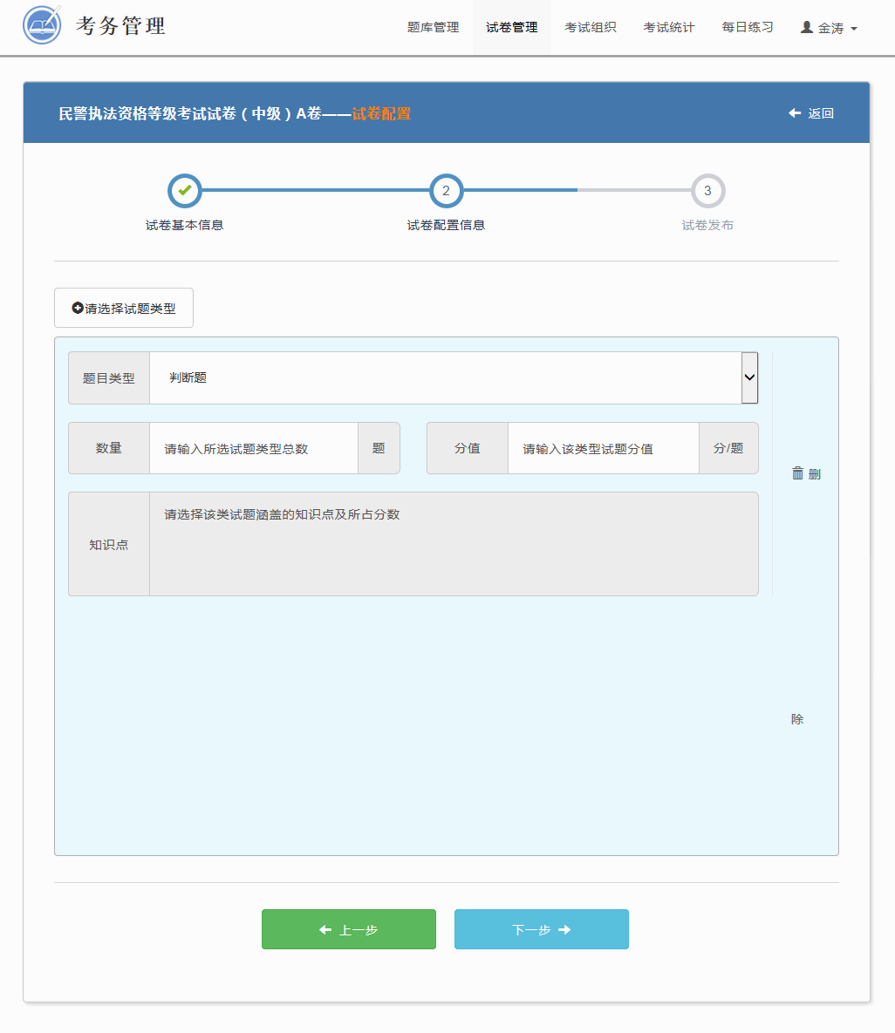Click the user avatar icon beside 金涛
Screen dimensions: 895x1033
pyautogui.click(x=807, y=28)
